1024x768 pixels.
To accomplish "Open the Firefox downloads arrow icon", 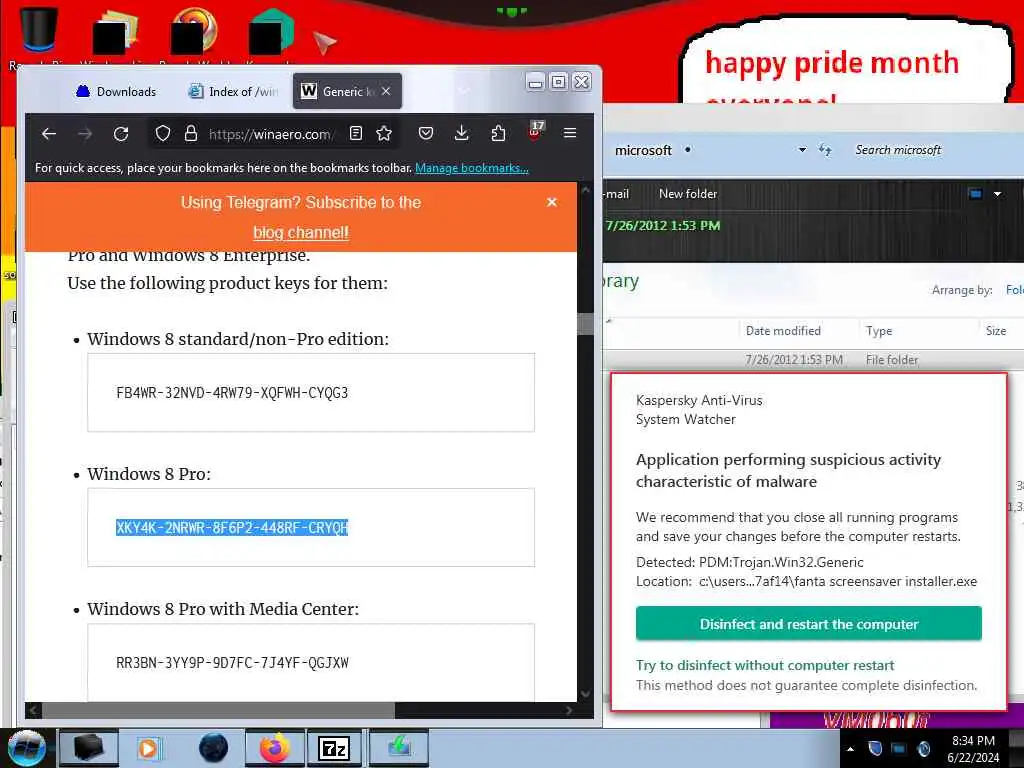I will coord(462,133).
